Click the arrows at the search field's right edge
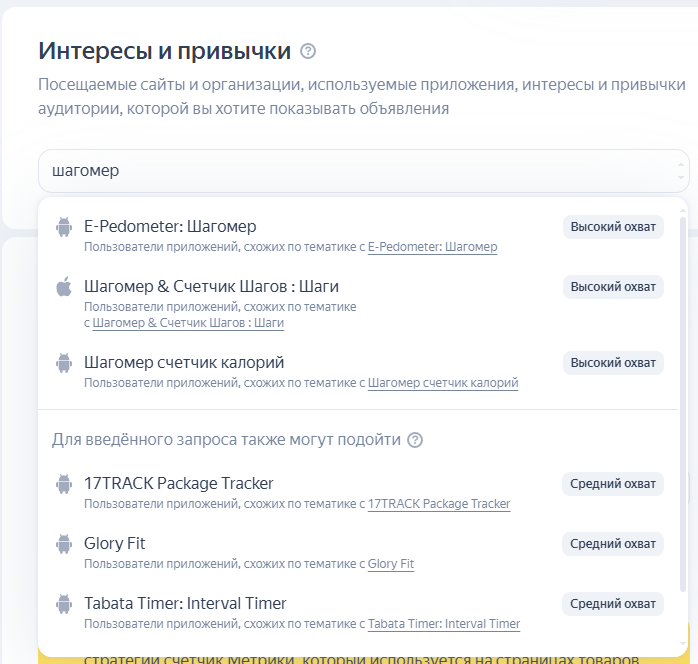This screenshot has height=664, width=698. [681, 171]
